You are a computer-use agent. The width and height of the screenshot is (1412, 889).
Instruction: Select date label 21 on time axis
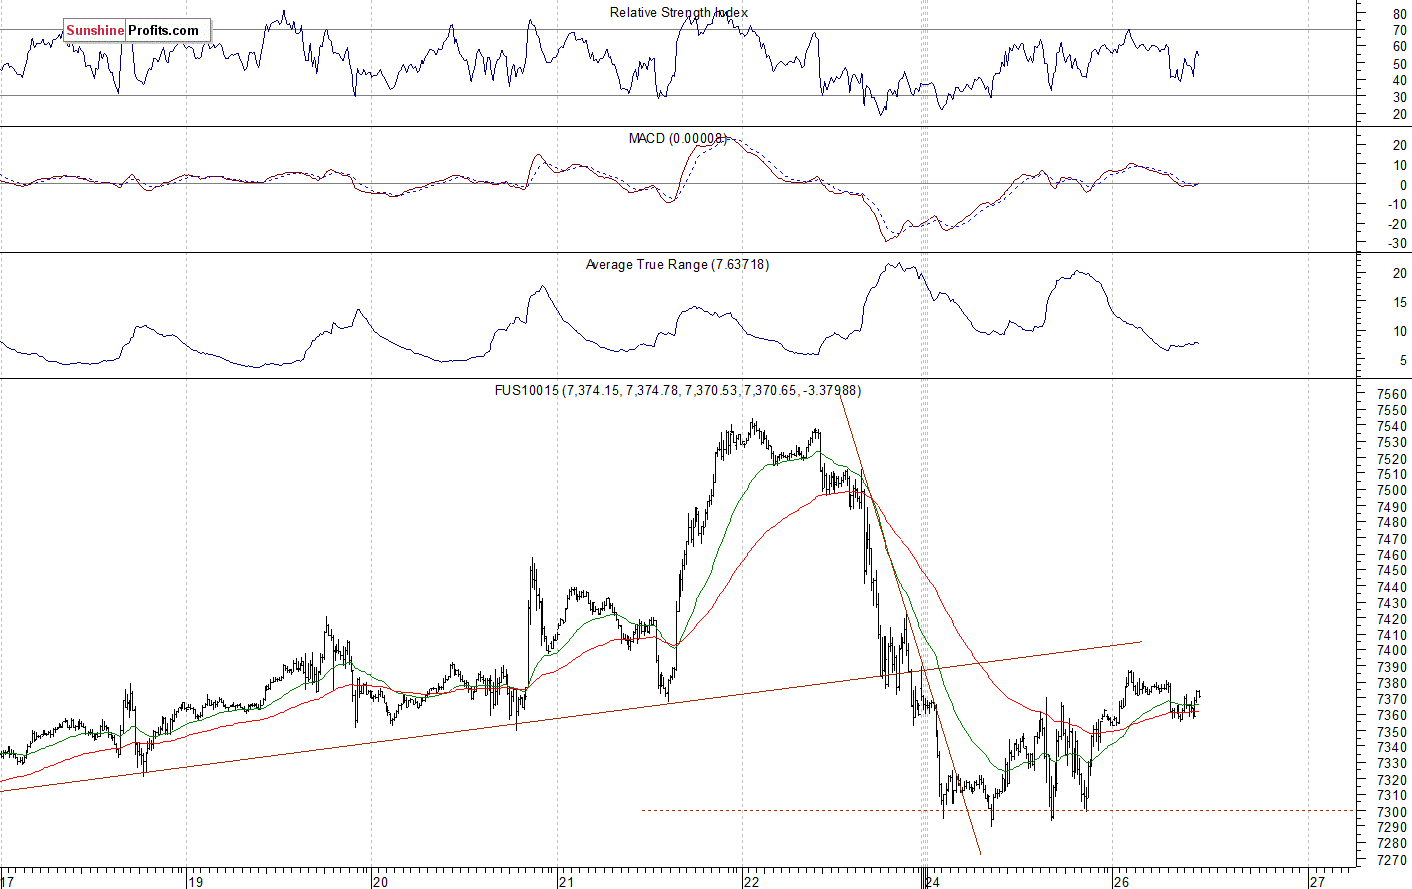(x=566, y=882)
